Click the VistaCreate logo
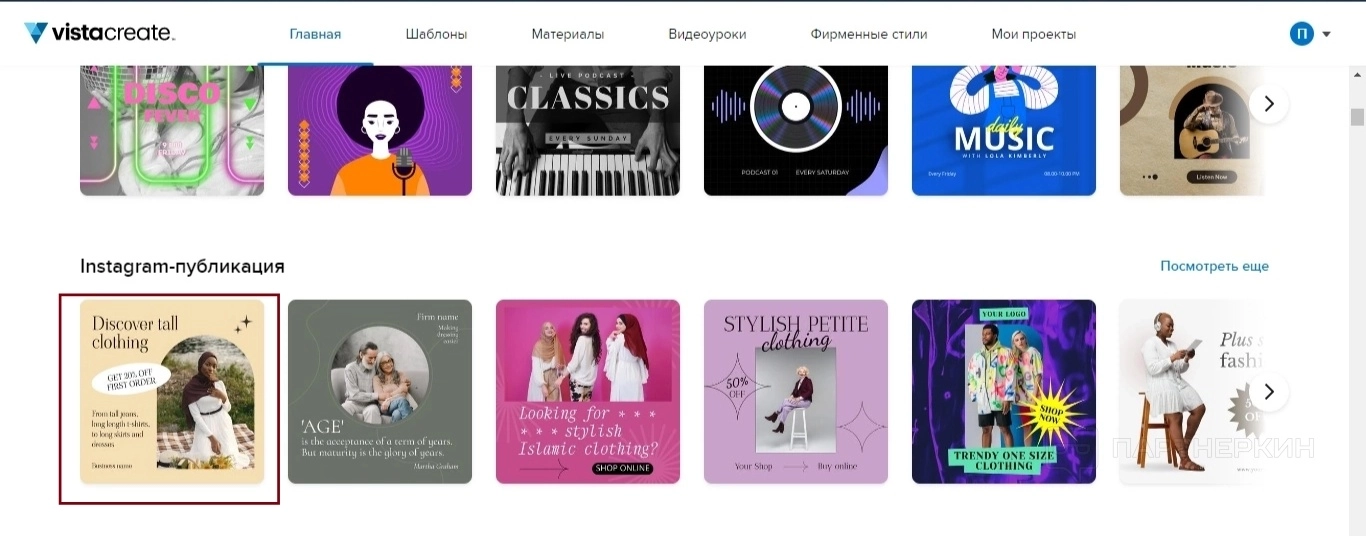The height and width of the screenshot is (536, 1366). (x=100, y=33)
